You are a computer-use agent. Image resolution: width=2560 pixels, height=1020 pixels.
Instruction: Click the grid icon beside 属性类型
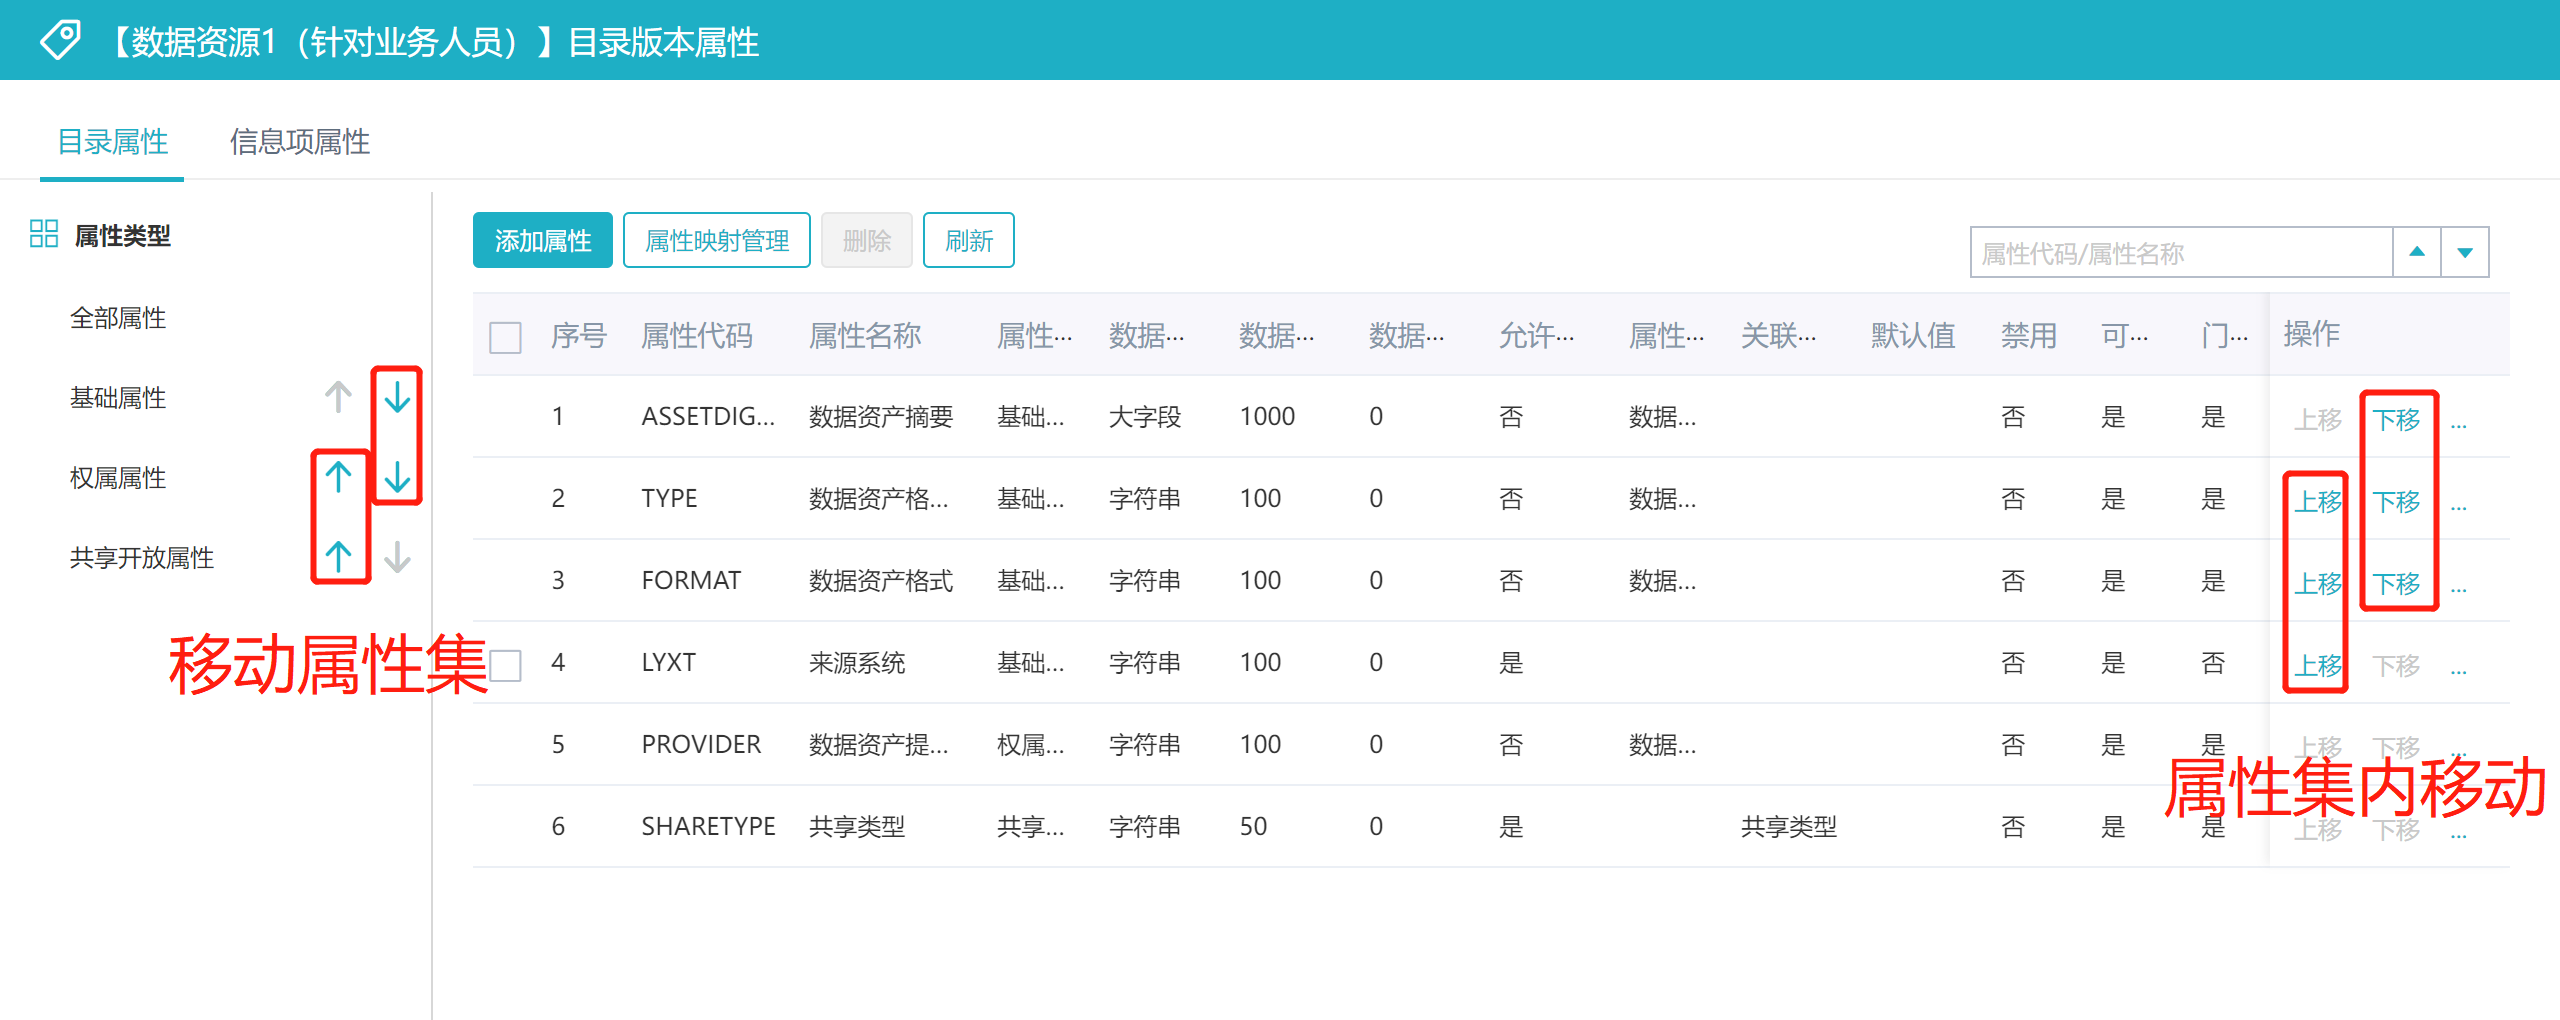[44, 234]
